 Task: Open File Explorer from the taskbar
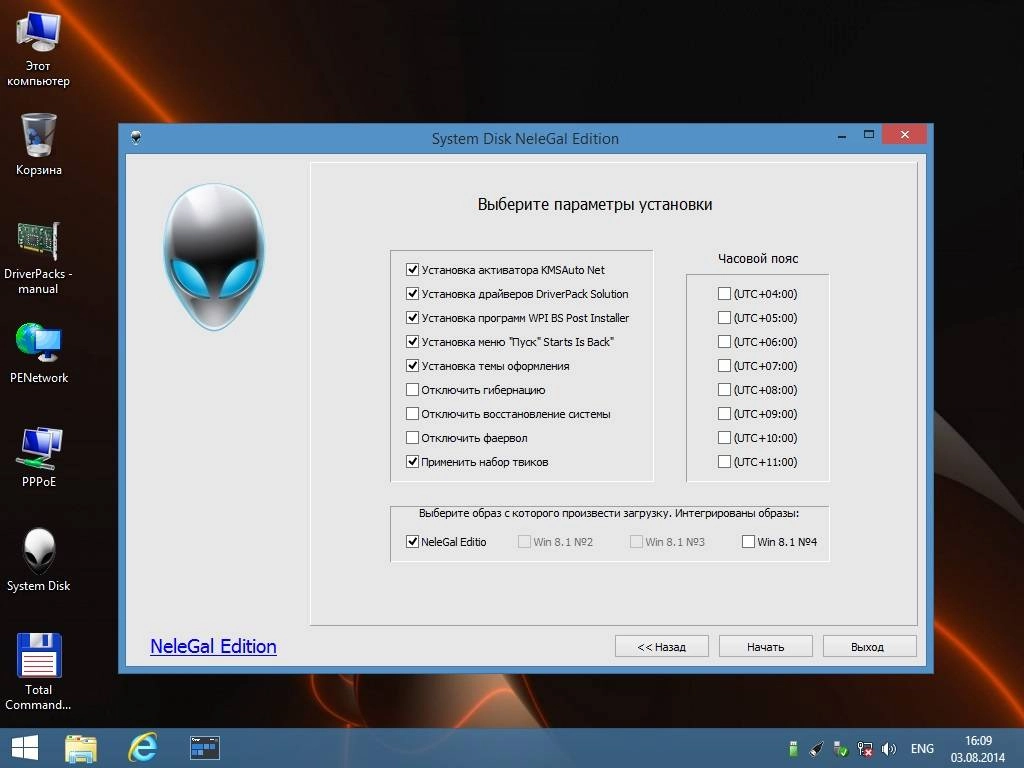coord(81,748)
